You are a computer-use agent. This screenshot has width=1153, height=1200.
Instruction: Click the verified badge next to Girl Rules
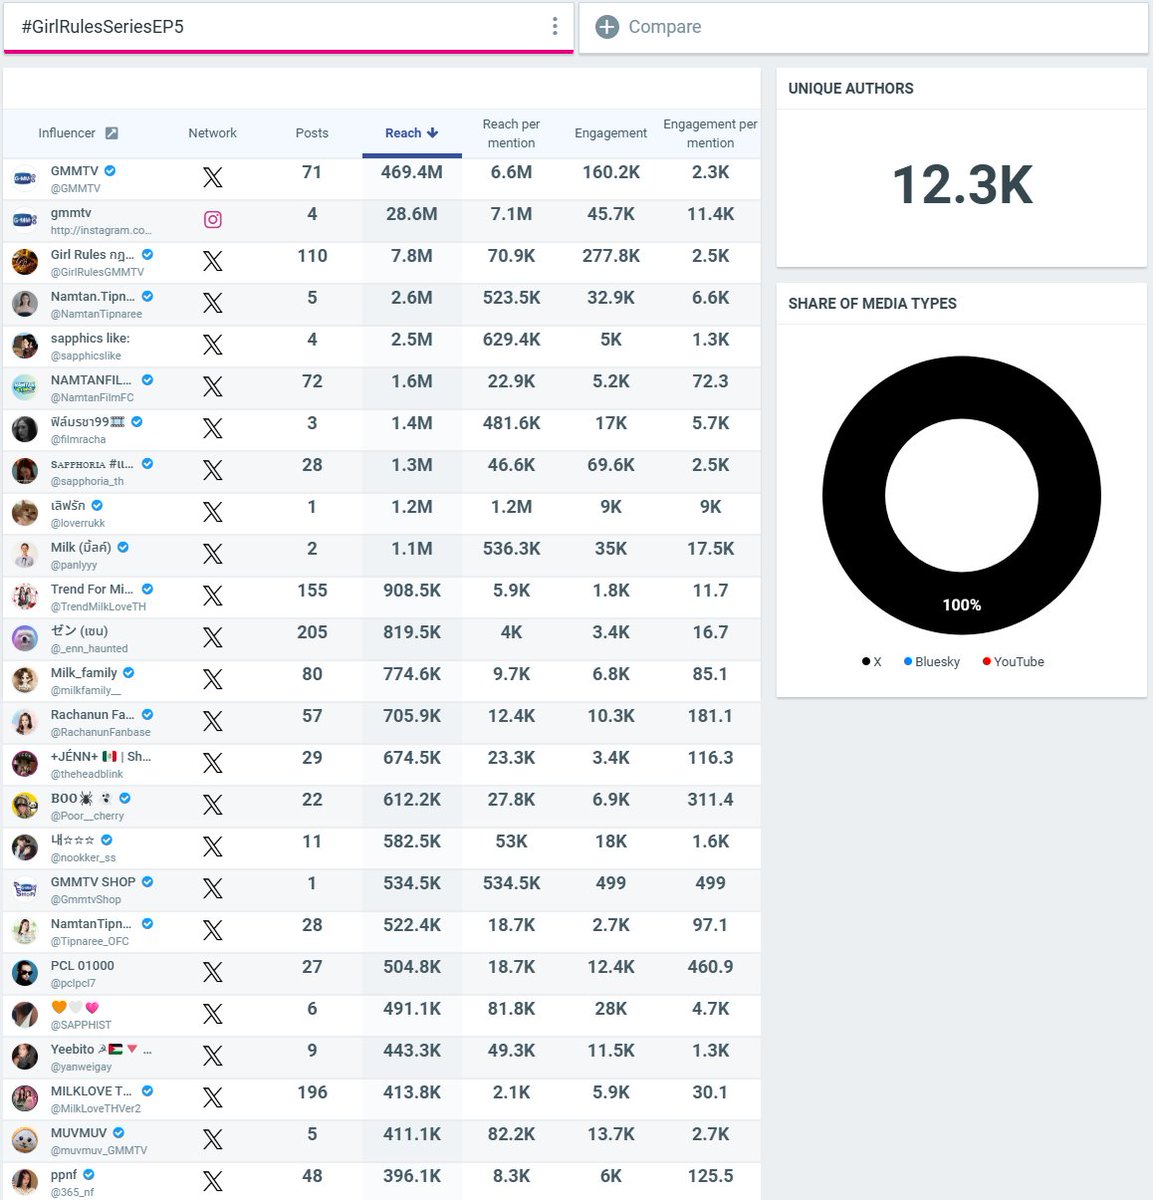147,254
